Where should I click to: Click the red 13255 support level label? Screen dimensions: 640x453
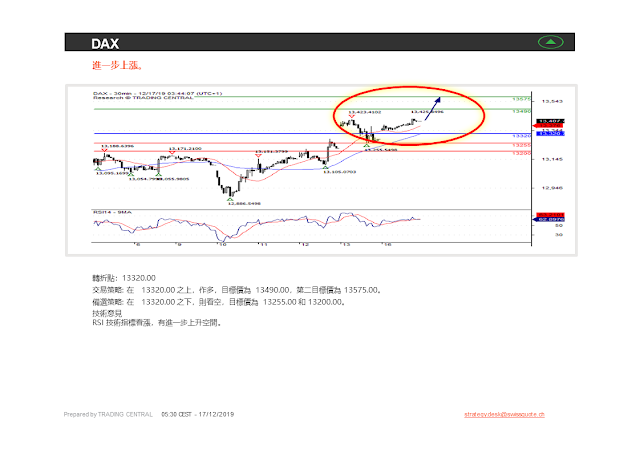click(522, 145)
